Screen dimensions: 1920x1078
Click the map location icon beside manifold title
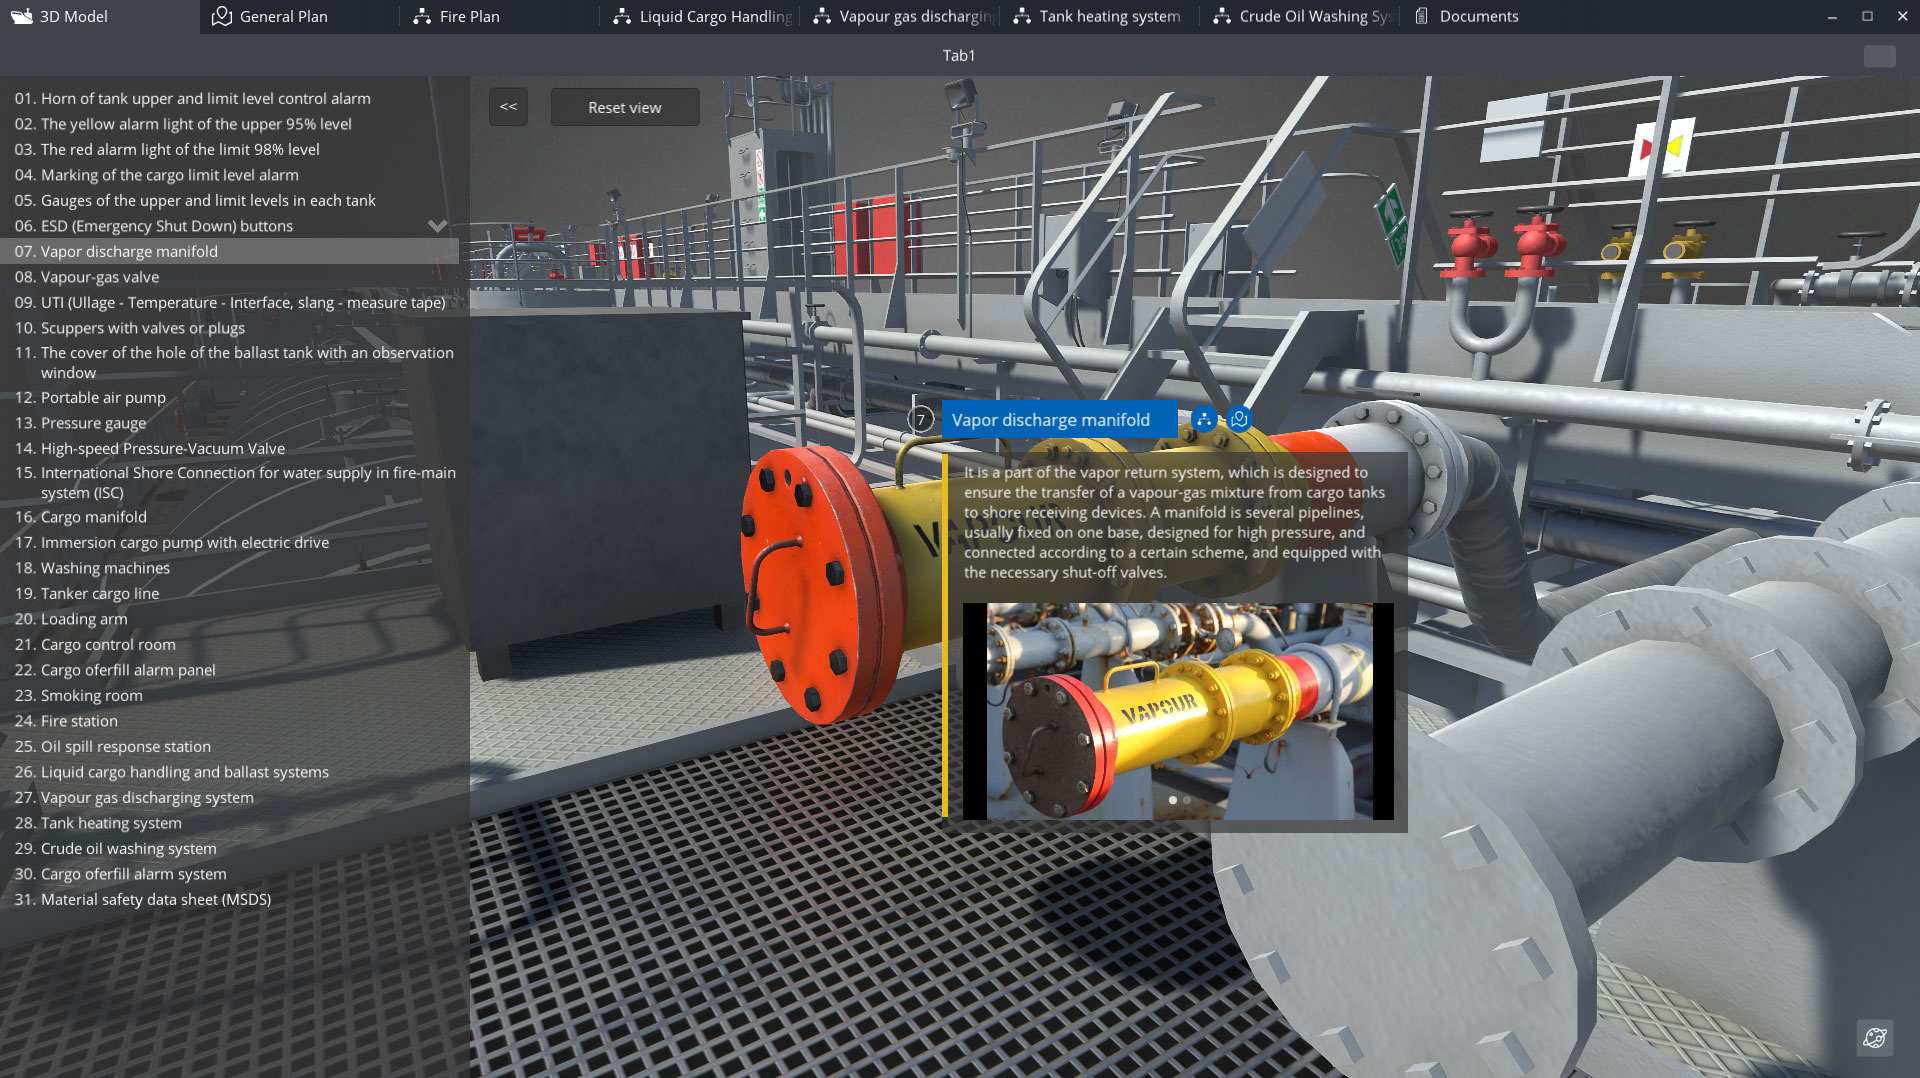point(1239,420)
